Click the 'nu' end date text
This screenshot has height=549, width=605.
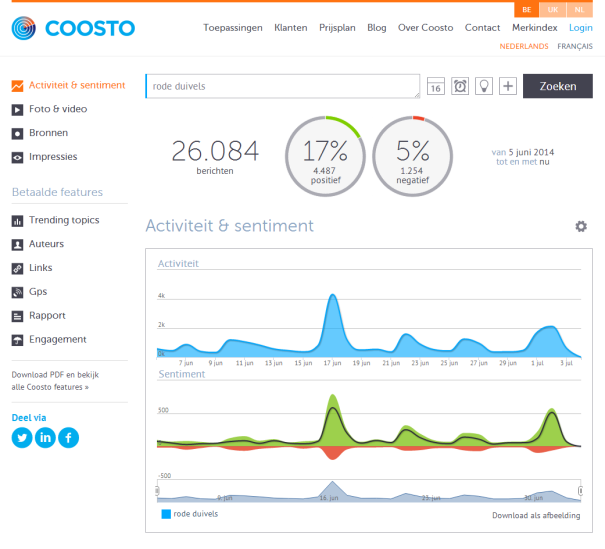[544, 162]
